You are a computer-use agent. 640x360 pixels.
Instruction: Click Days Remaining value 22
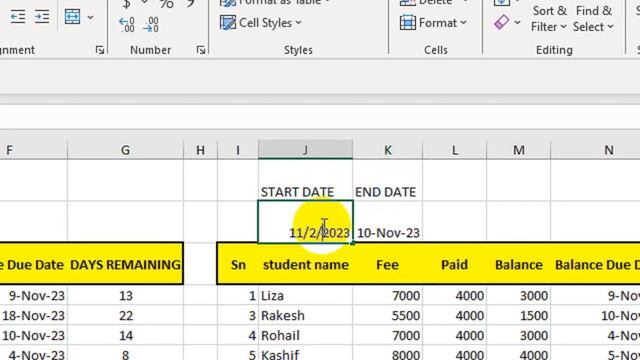pos(125,315)
